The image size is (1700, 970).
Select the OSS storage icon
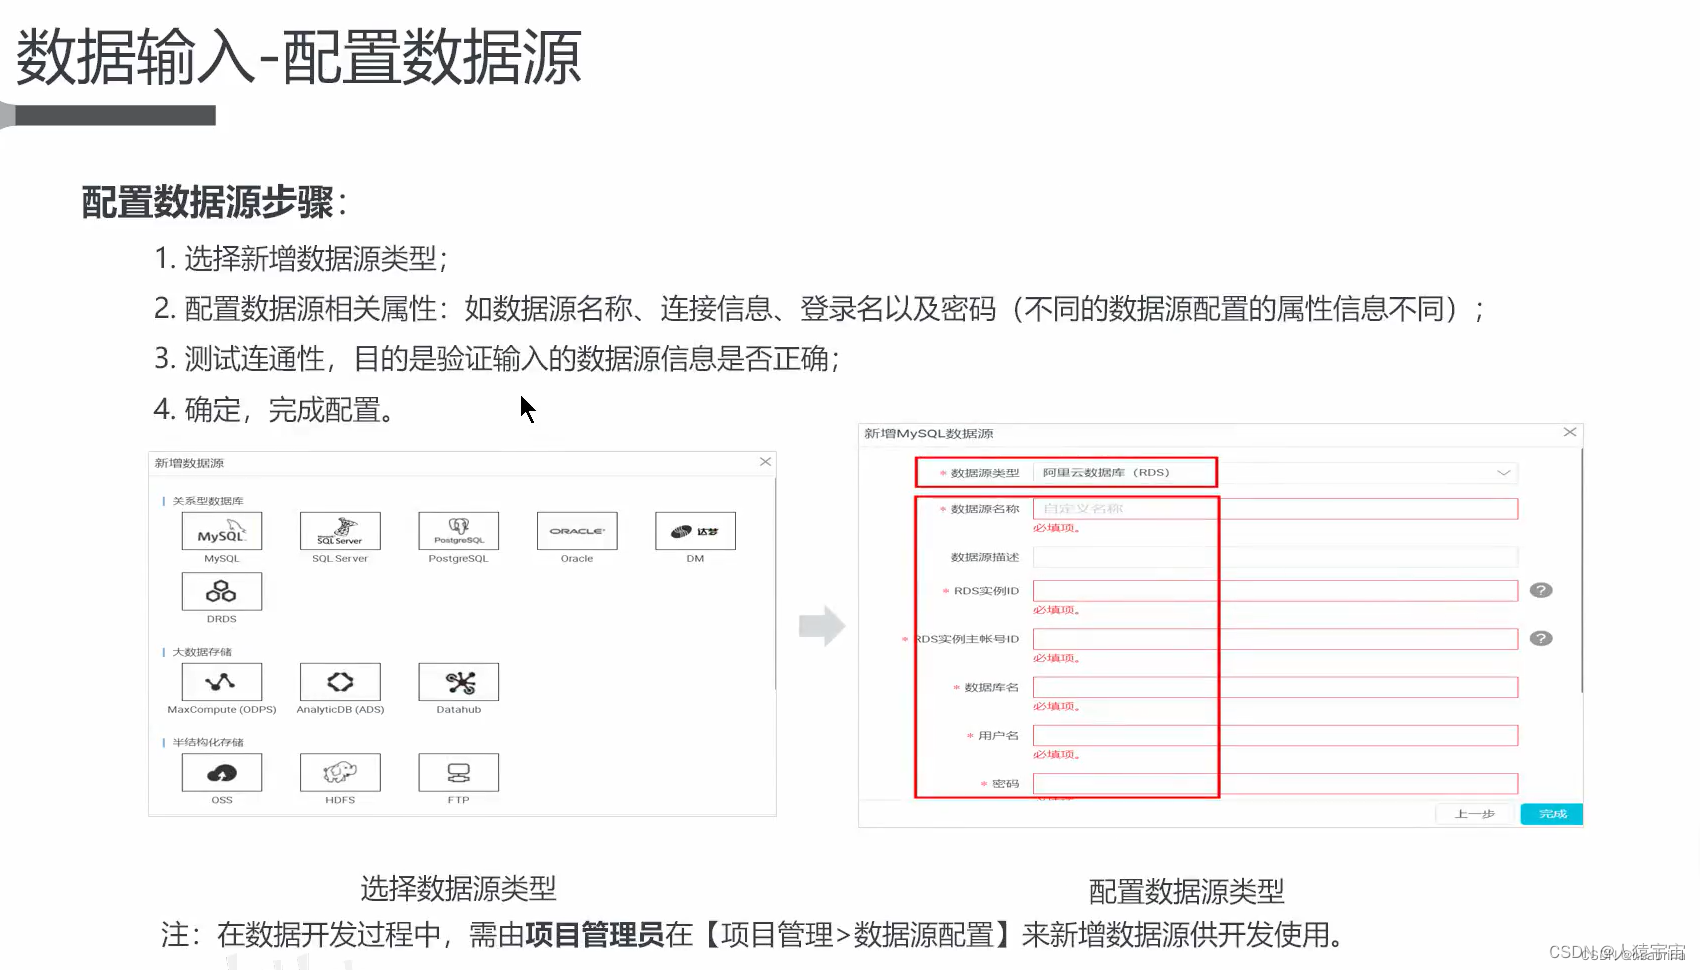coord(222,772)
